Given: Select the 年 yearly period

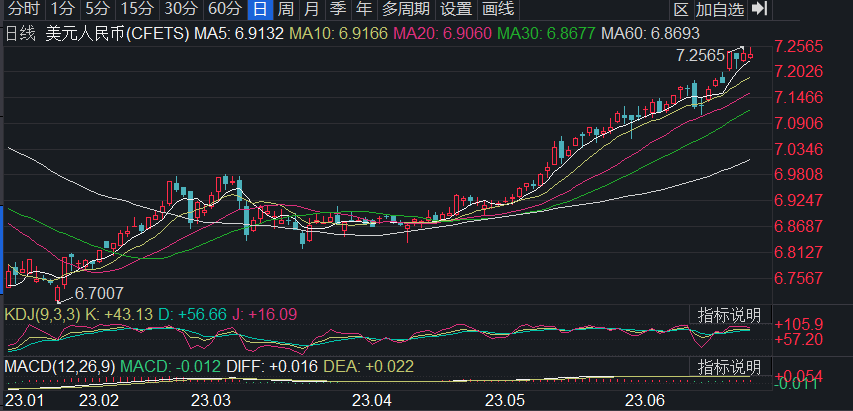Looking at the screenshot, I should coord(364,11).
